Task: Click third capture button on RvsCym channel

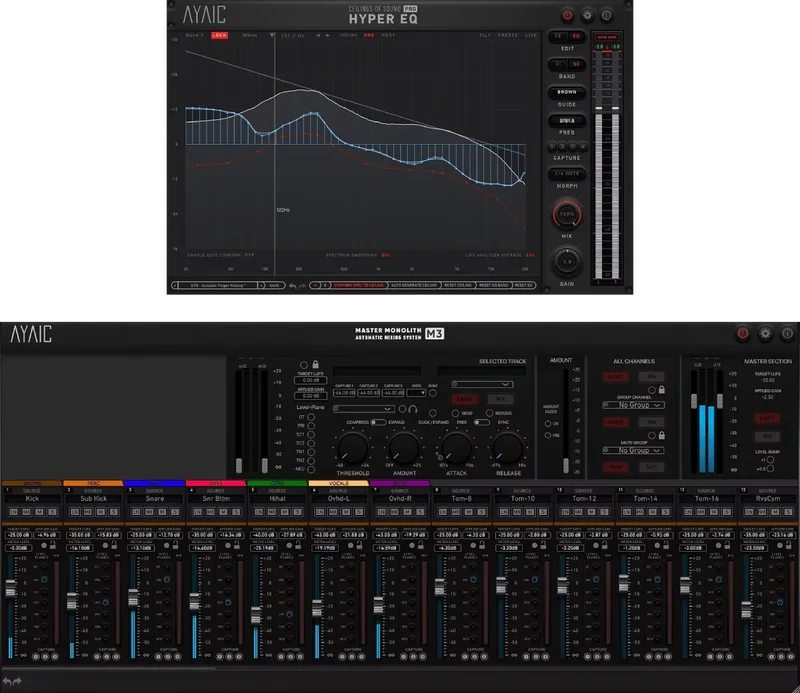Action: [790, 656]
